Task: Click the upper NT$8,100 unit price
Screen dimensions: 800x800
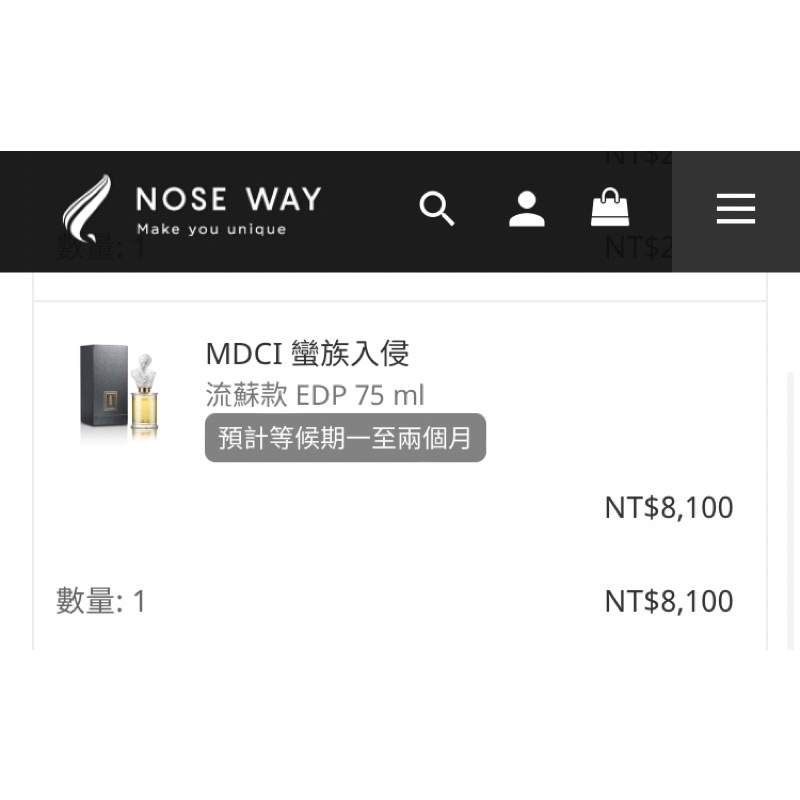Action: [668, 508]
